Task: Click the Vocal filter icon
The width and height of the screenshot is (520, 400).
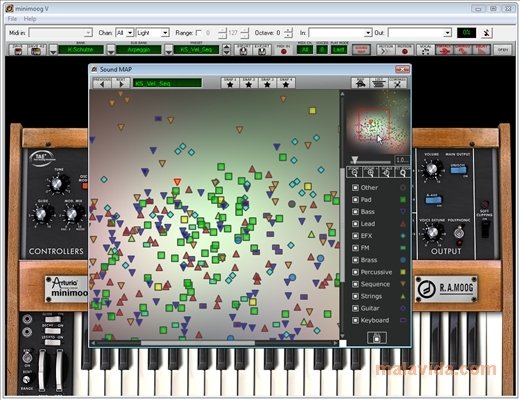Action: coord(425,51)
